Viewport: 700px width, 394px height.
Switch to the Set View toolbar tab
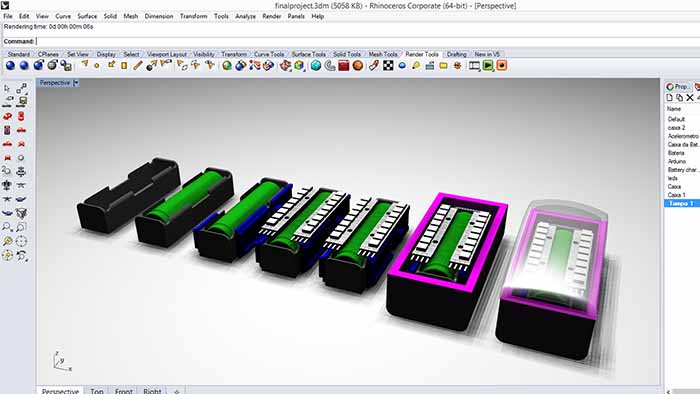pos(78,54)
